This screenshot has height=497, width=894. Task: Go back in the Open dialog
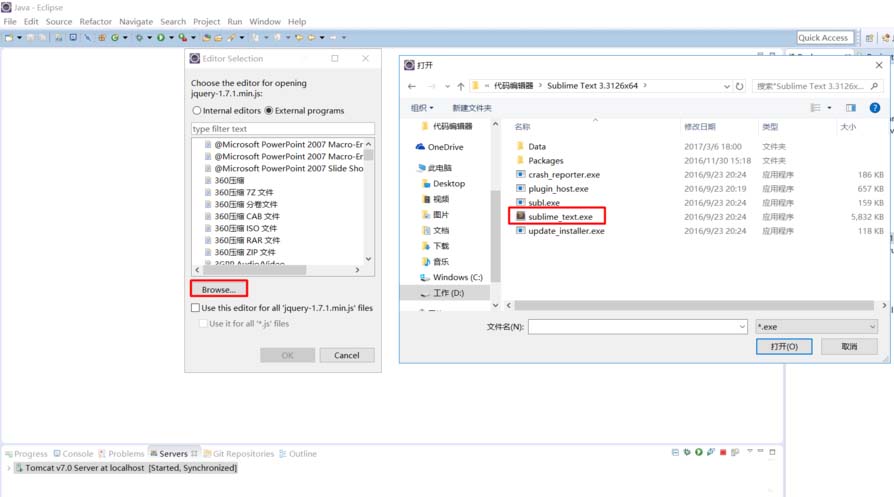click(x=412, y=86)
